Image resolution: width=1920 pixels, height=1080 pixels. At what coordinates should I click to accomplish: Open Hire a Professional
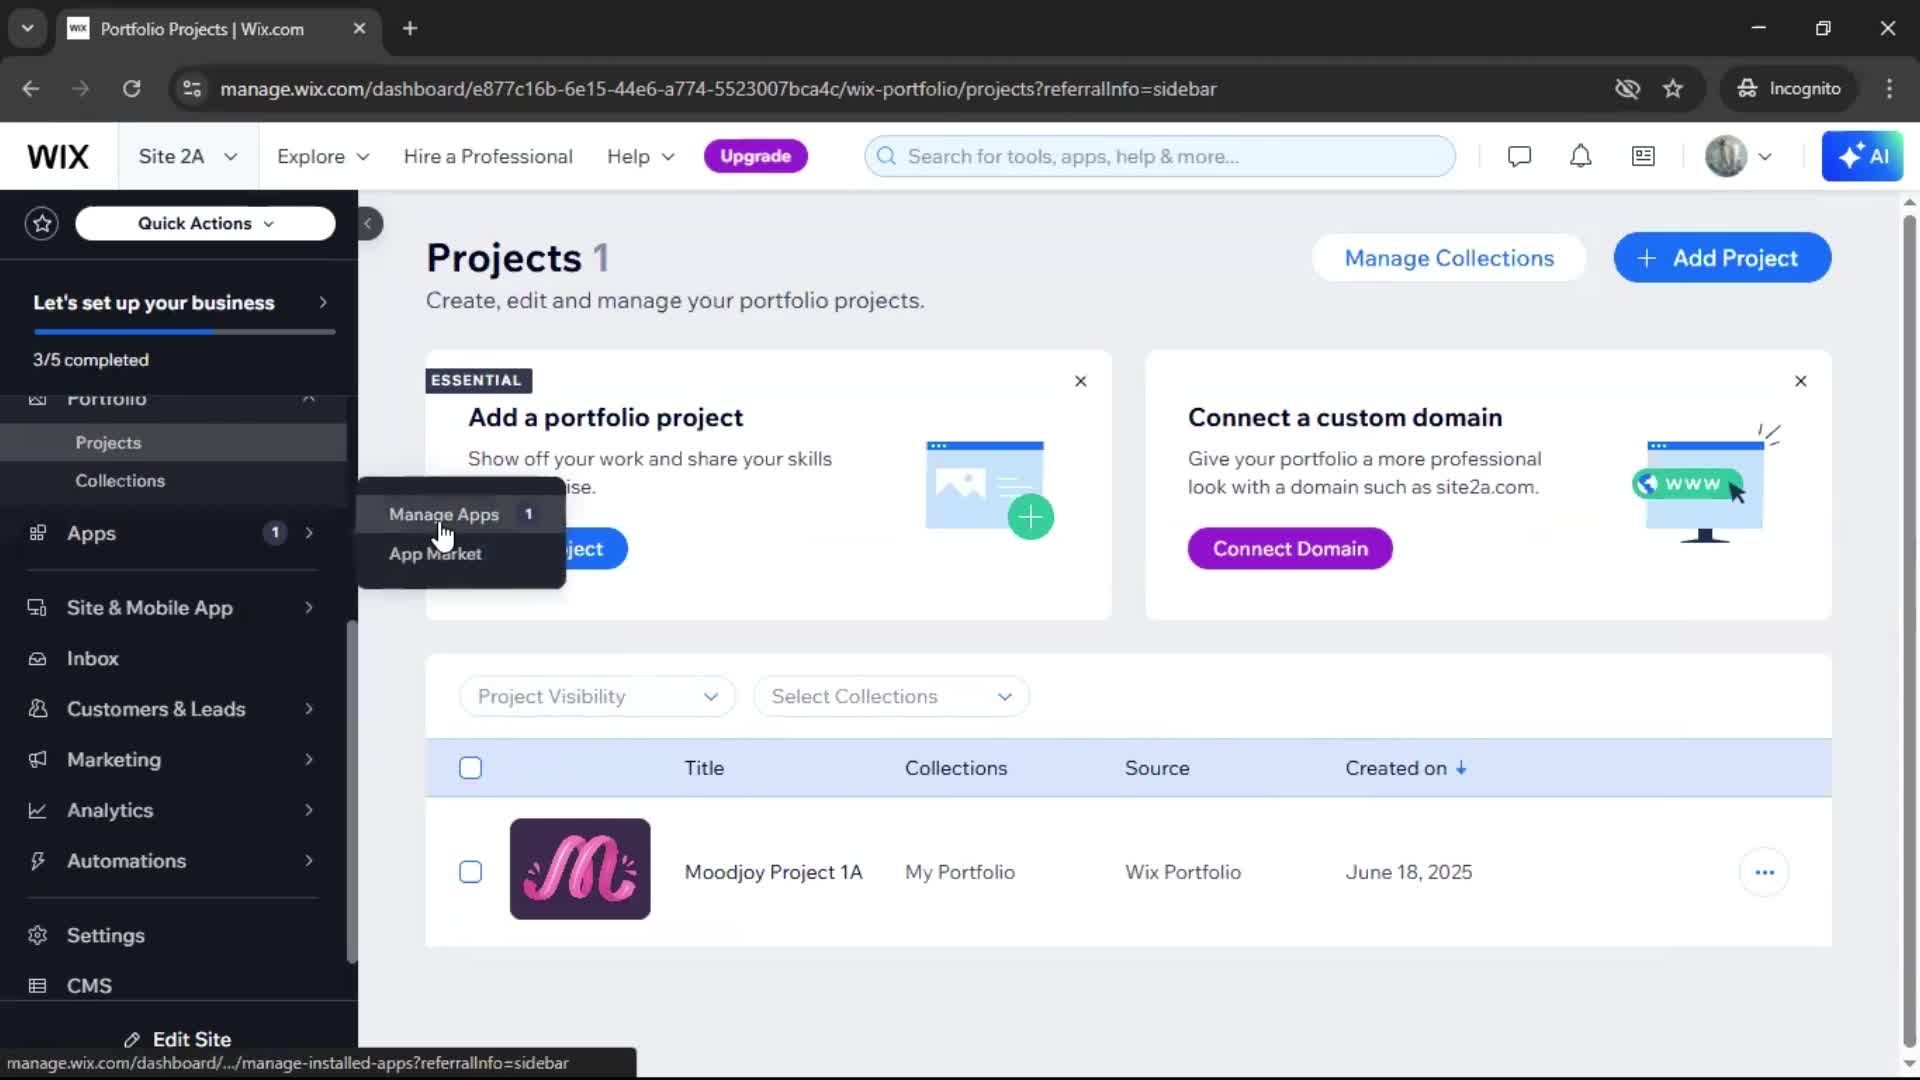point(488,156)
